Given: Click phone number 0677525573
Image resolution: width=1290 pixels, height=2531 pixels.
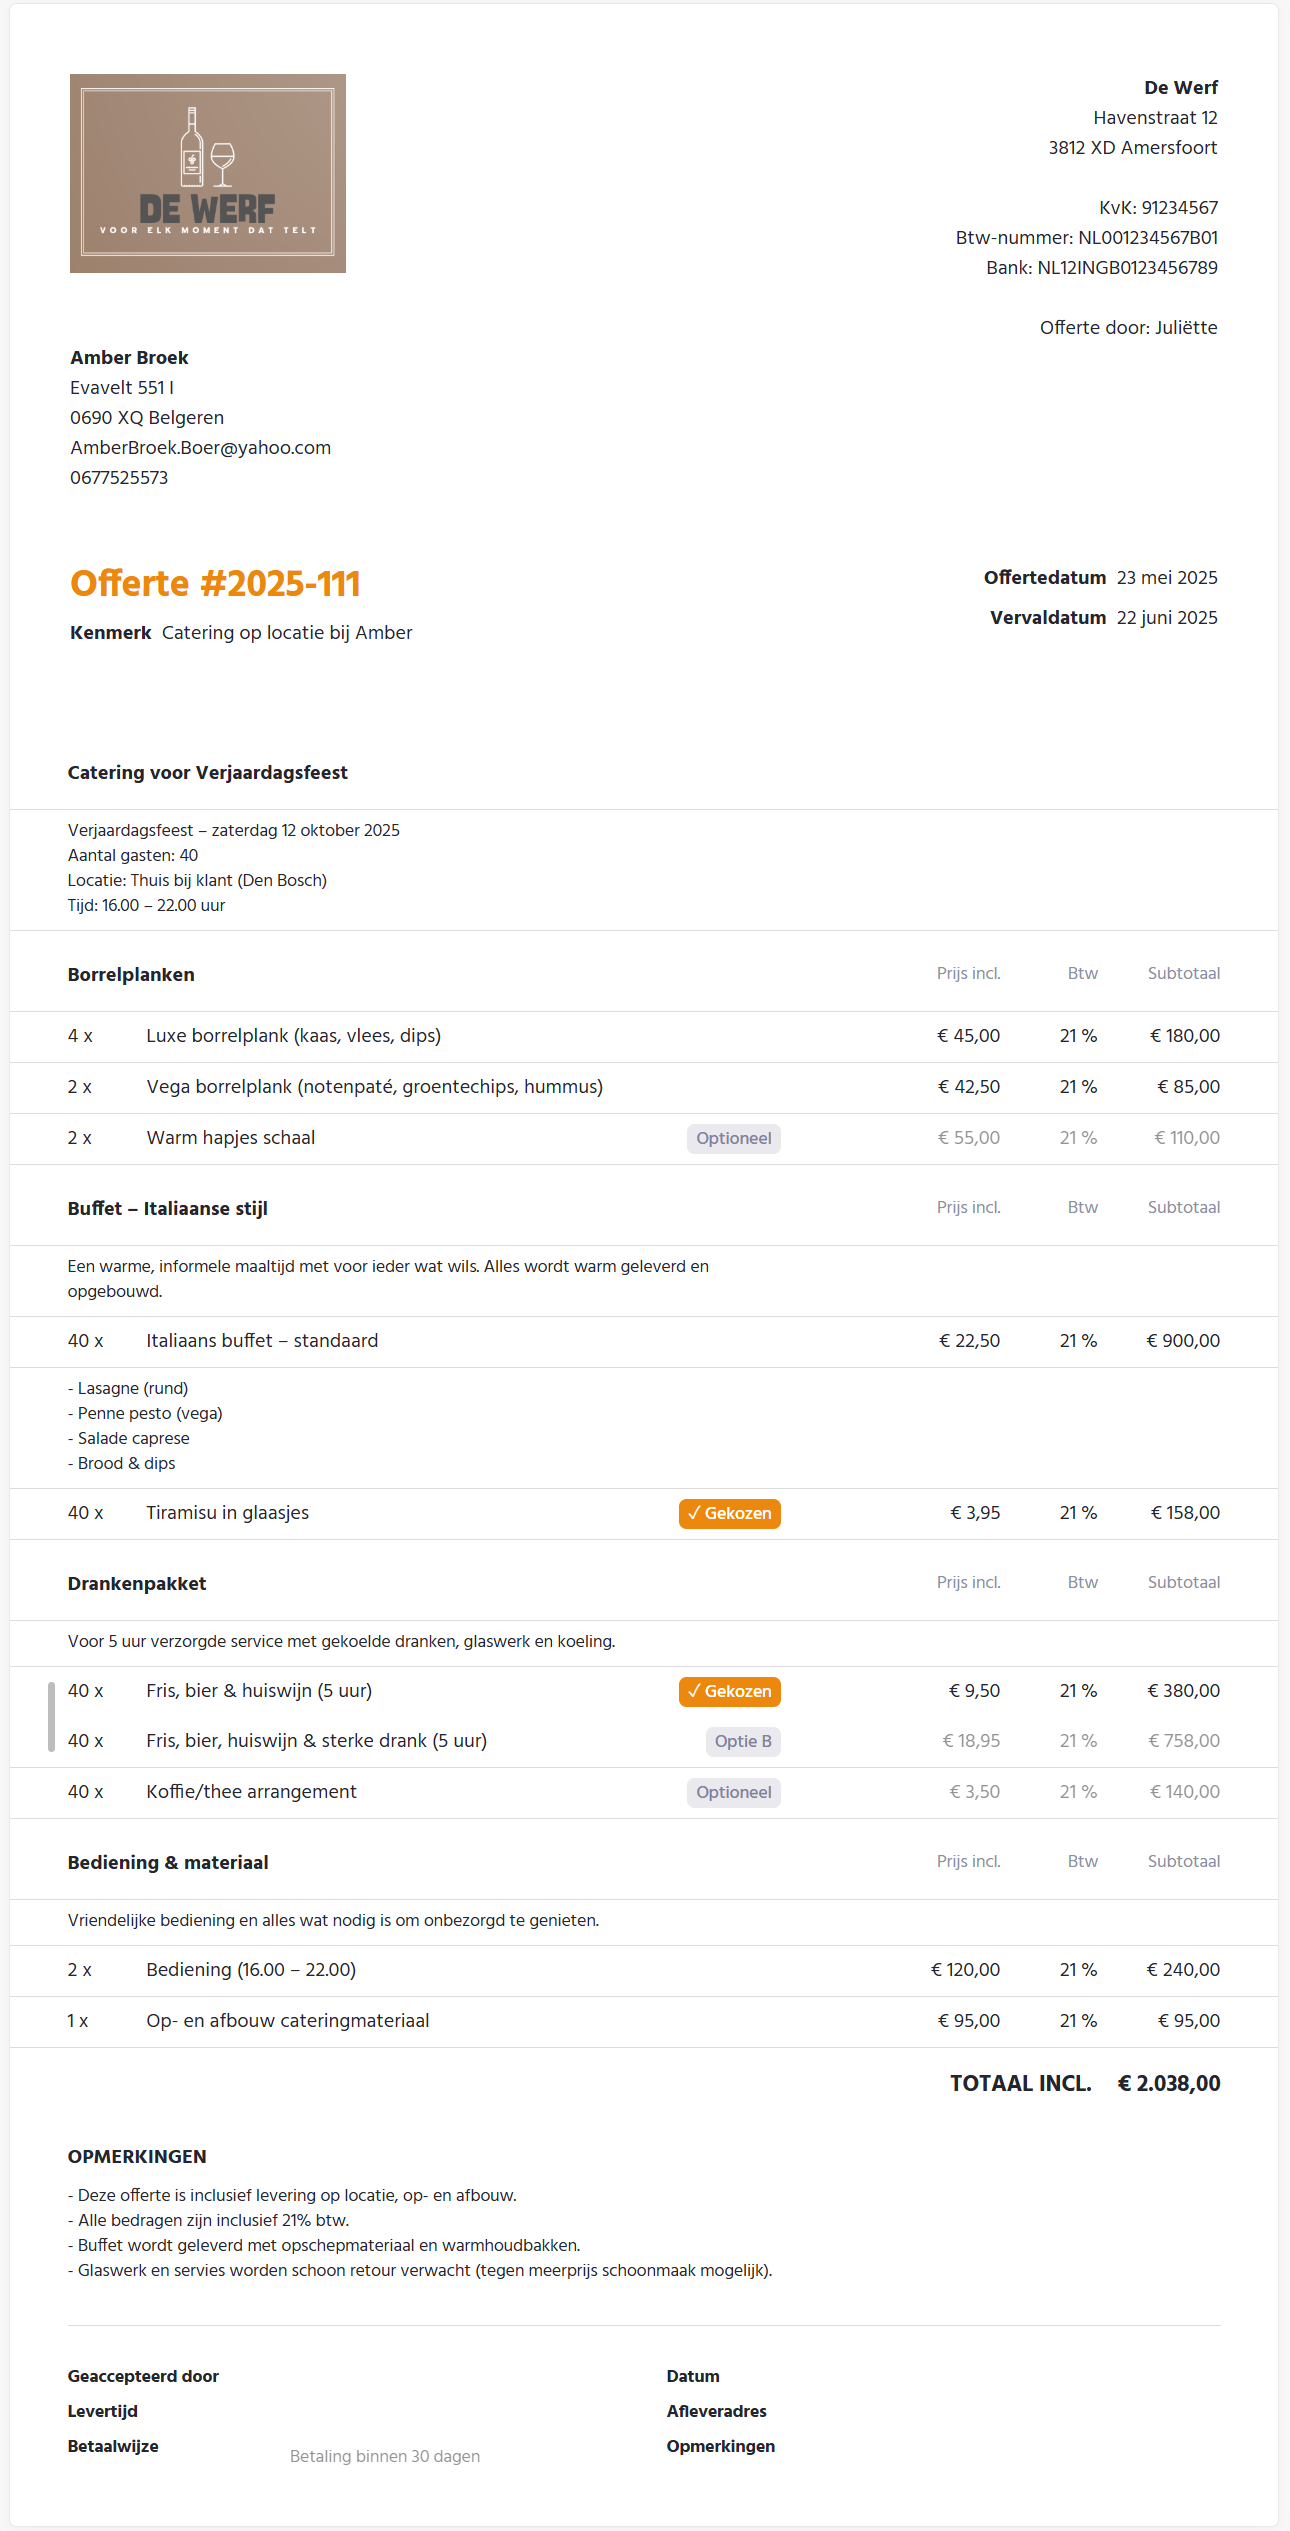Looking at the screenshot, I should tap(119, 478).
